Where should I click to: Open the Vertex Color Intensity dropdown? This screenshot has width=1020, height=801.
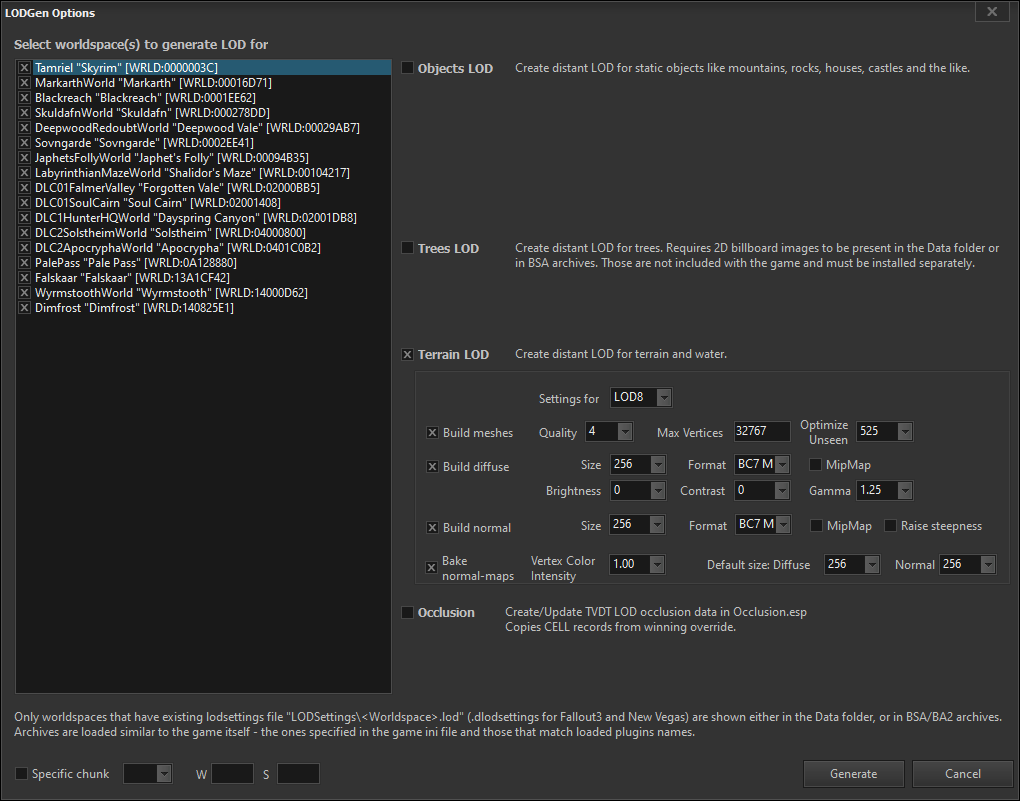point(657,564)
